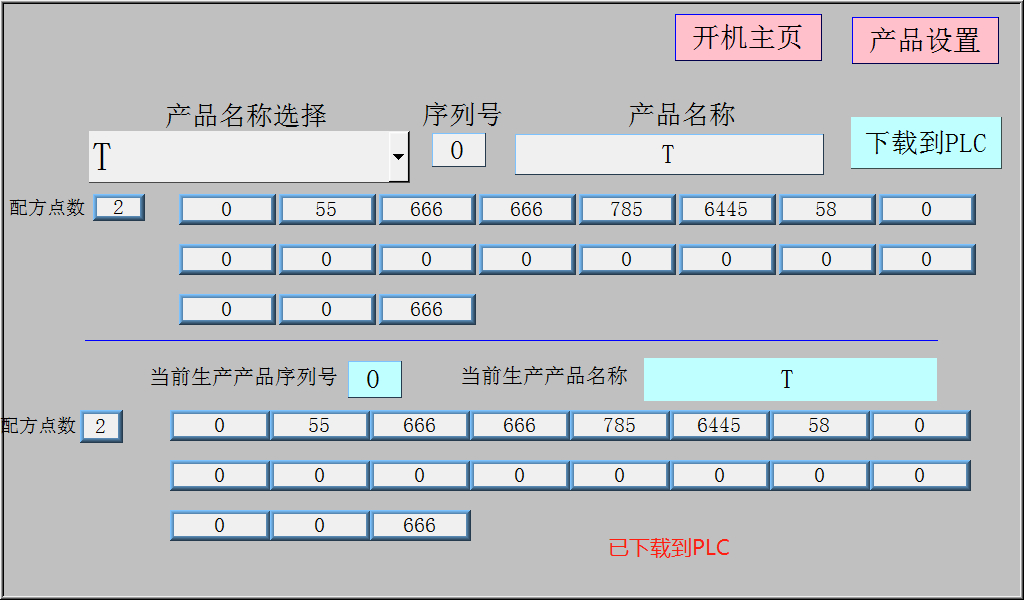Click the 产品名称选择 combo box showing T
This screenshot has width=1024, height=600.
tap(238, 157)
